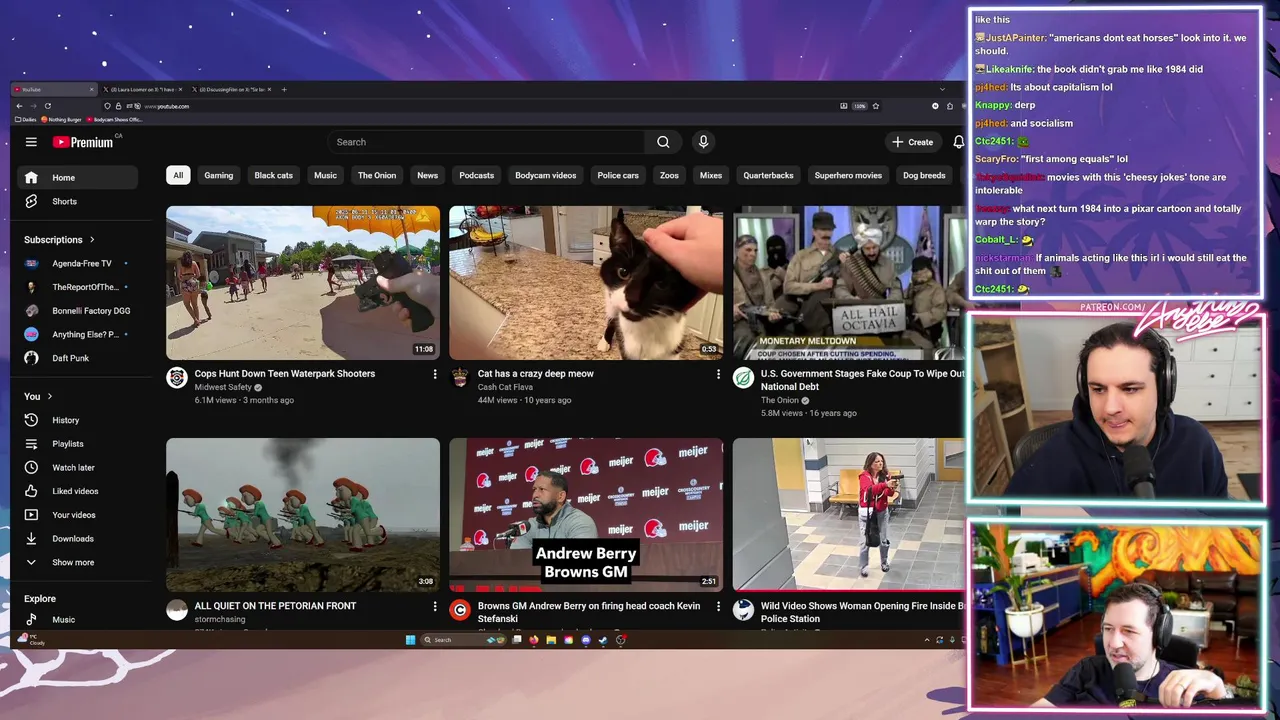This screenshot has width=1280, height=720.
Task: Open Watch later in the sidebar
Action: click(78, 467)
